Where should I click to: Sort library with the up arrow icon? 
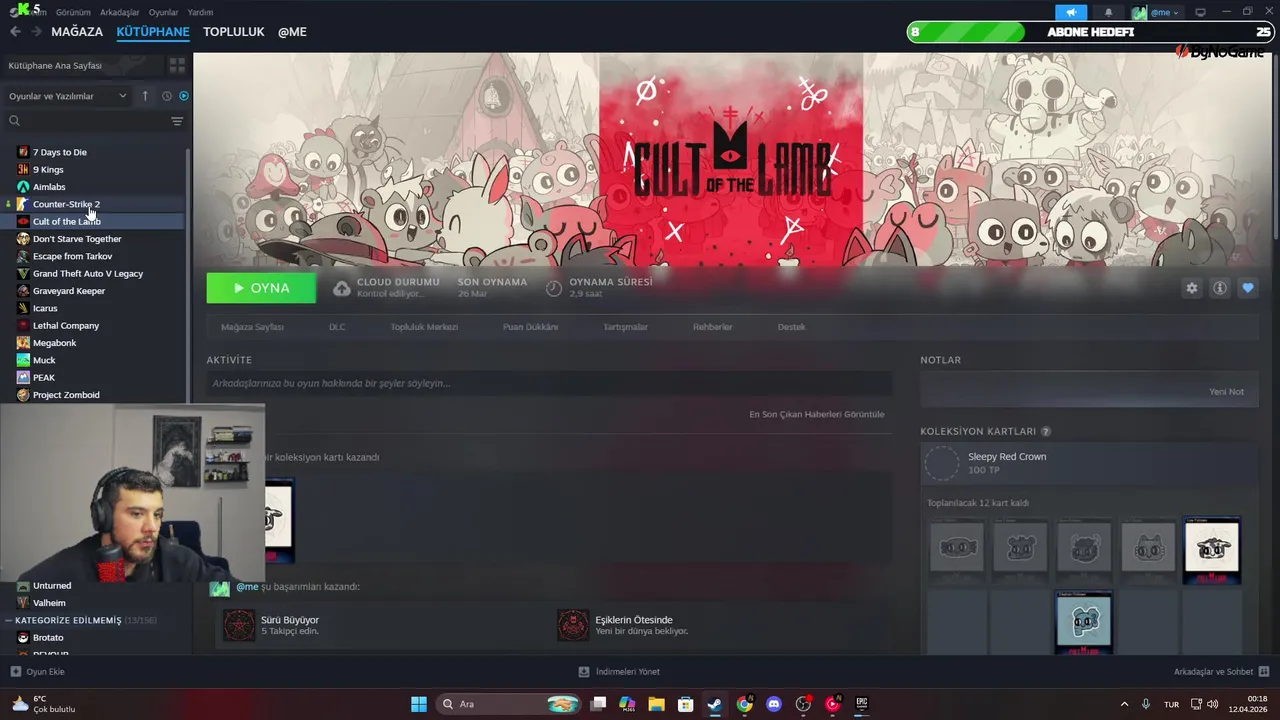click(x=145, y=96)
